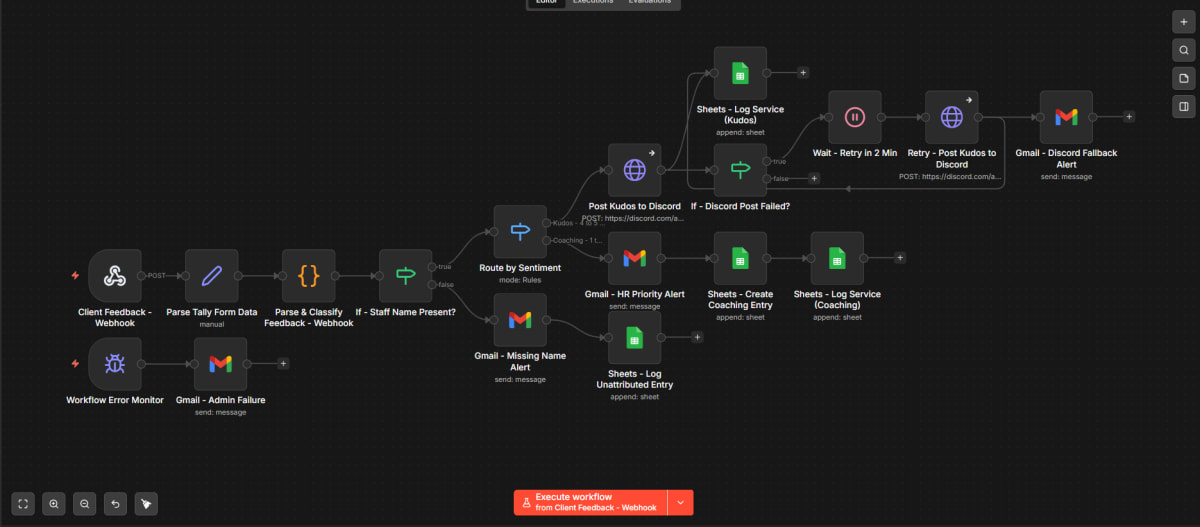Open the node search magnifier icon
The width and height of the screenshot is (1200, 527).
(1183, 49)
